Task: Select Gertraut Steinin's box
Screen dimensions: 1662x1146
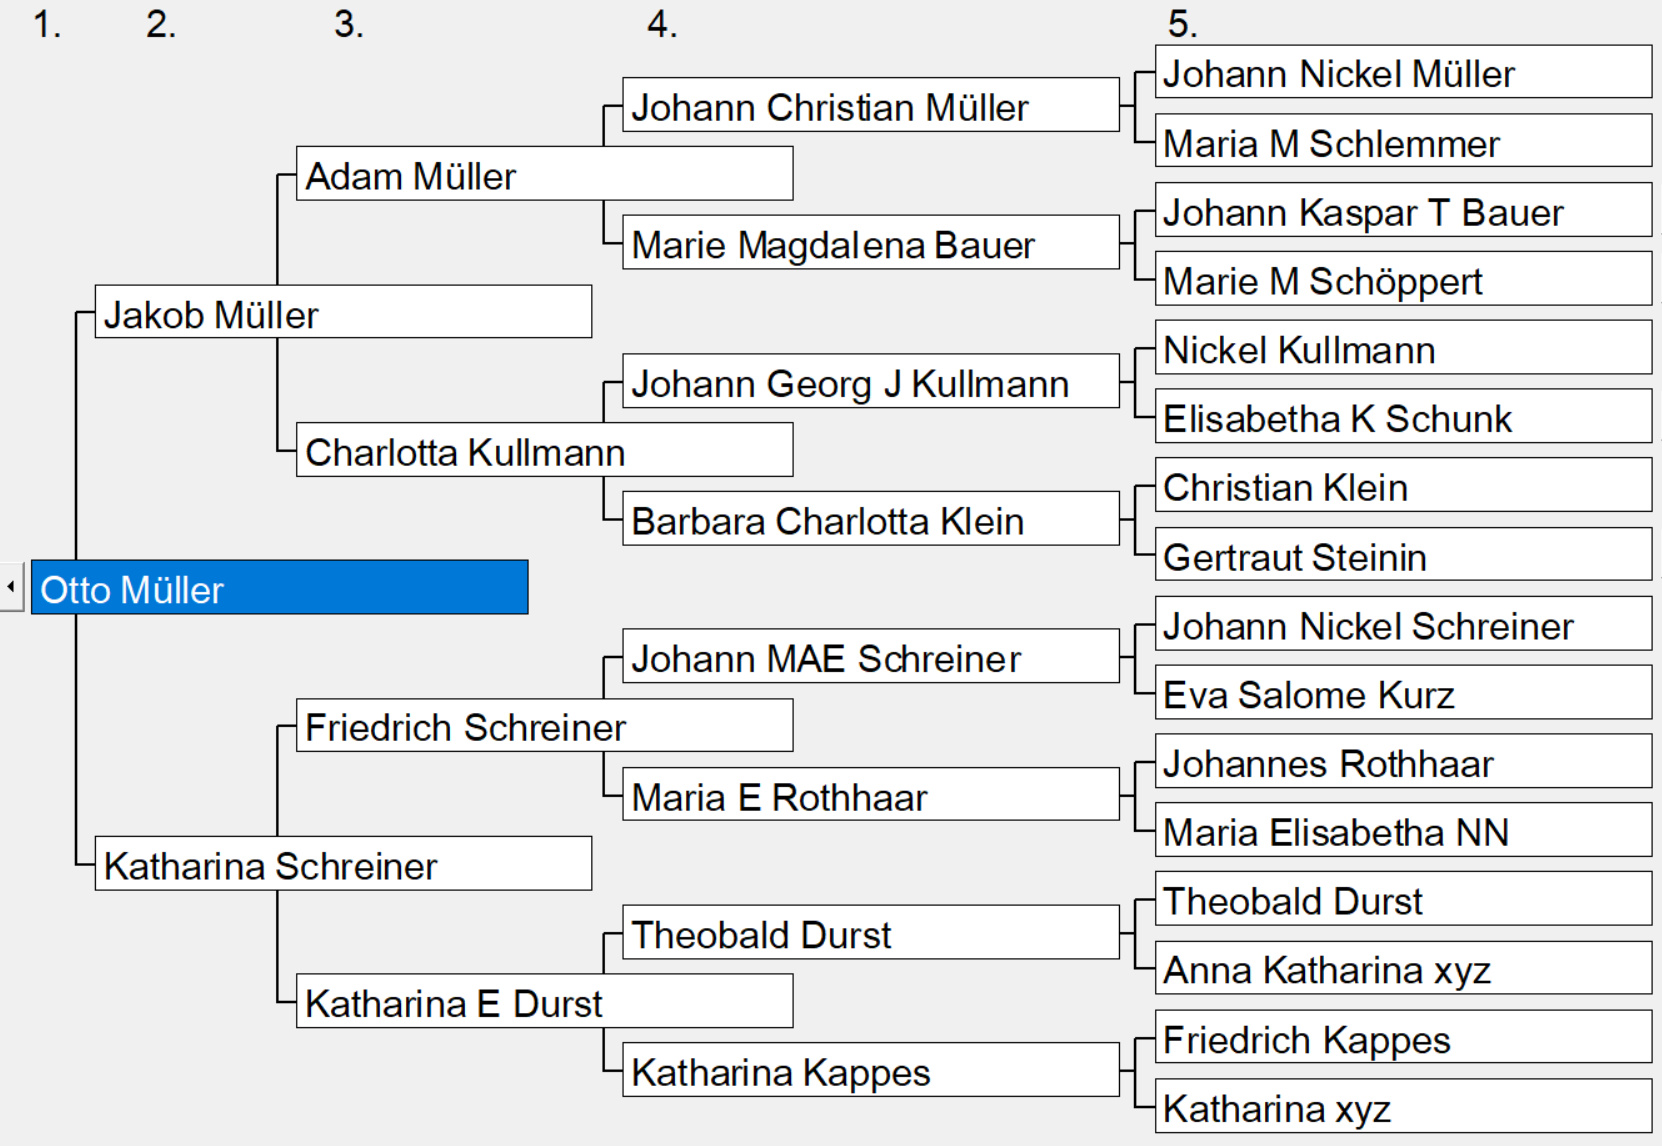Action: coord(1404,554)
